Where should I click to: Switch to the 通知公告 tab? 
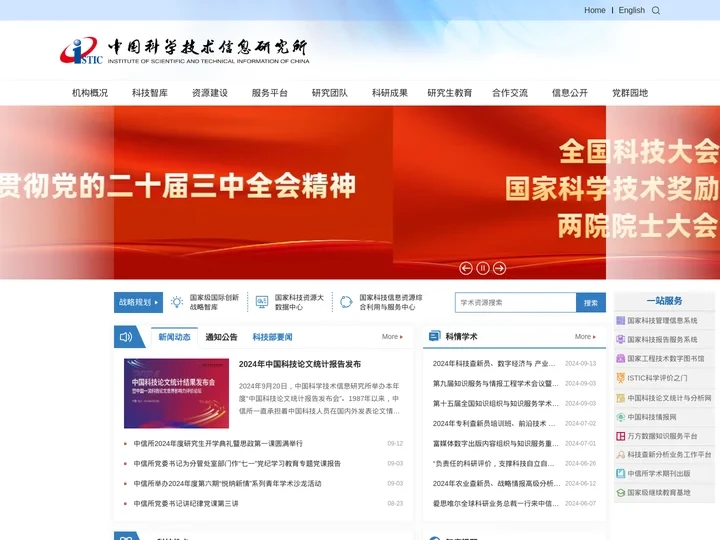coord(221,337)
